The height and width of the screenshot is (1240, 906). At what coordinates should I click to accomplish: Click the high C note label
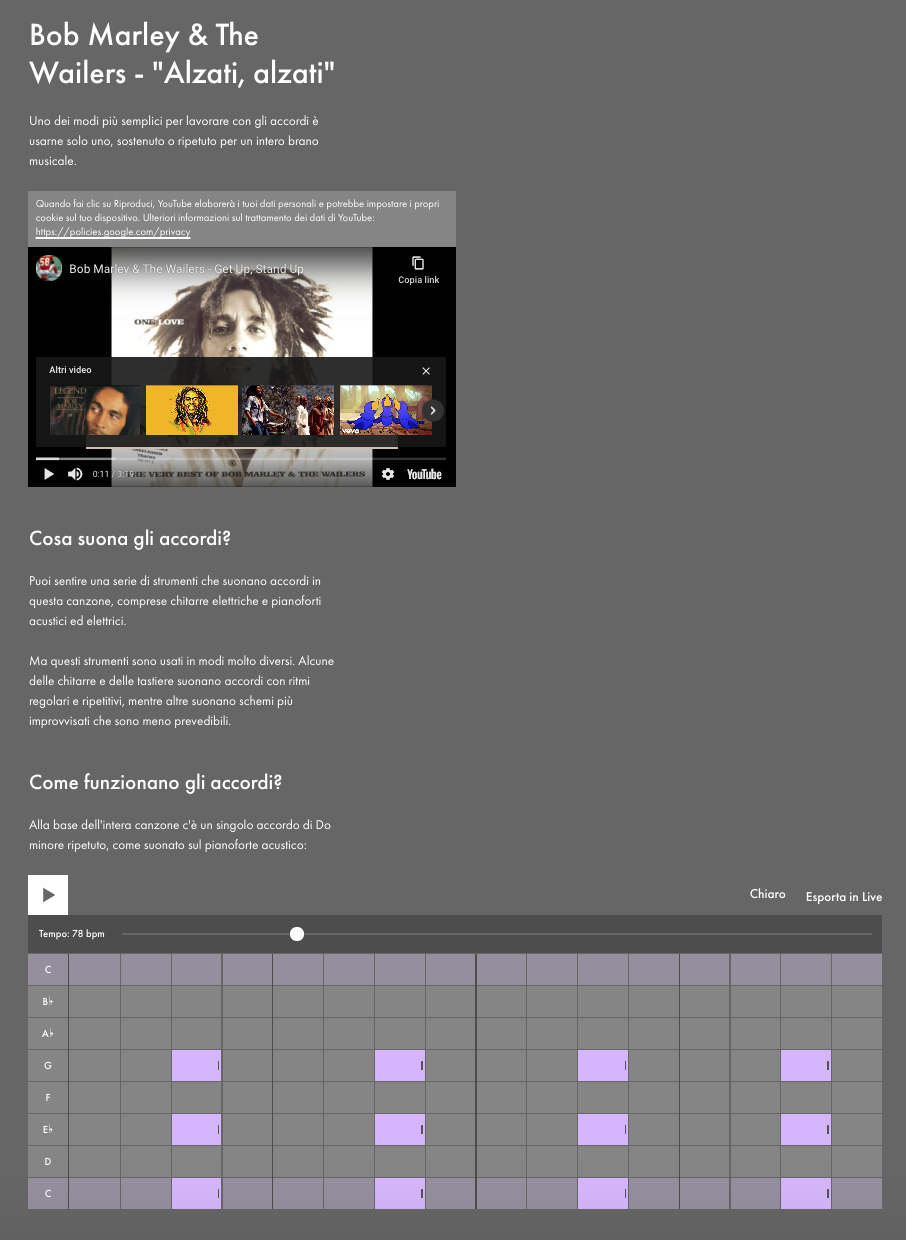pyautogui.click(x=48, y=970)
